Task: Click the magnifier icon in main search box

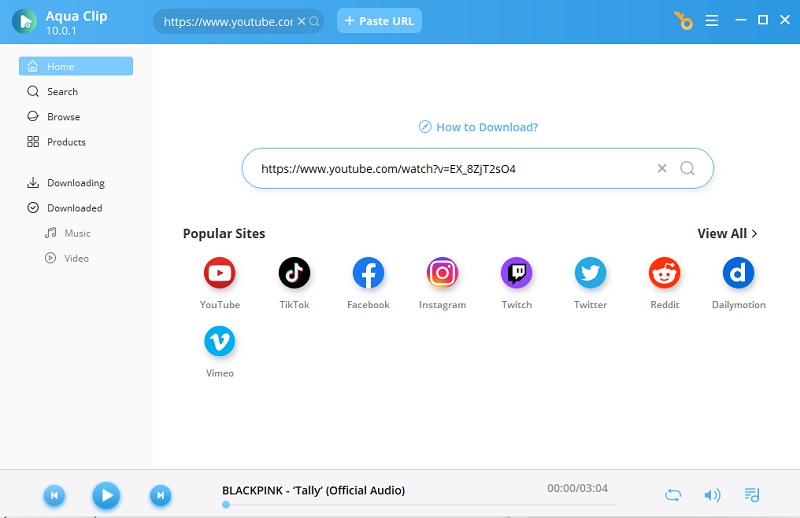Action: click(687, 168)
